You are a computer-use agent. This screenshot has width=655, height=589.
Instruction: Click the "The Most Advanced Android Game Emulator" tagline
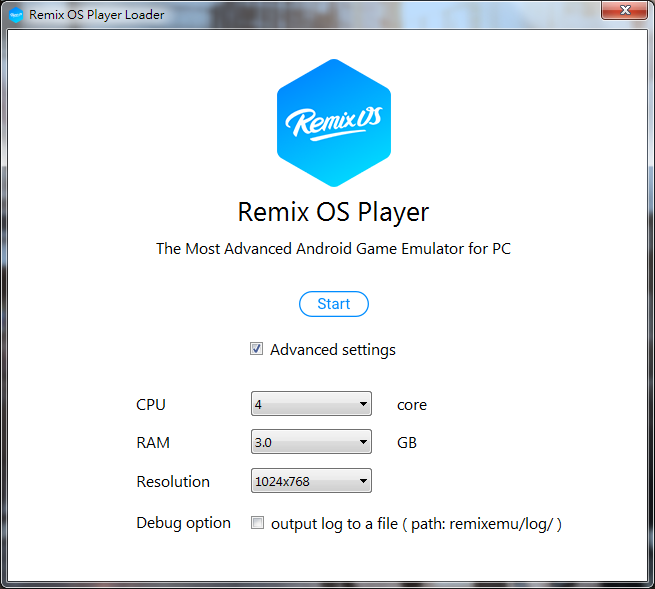333,249
